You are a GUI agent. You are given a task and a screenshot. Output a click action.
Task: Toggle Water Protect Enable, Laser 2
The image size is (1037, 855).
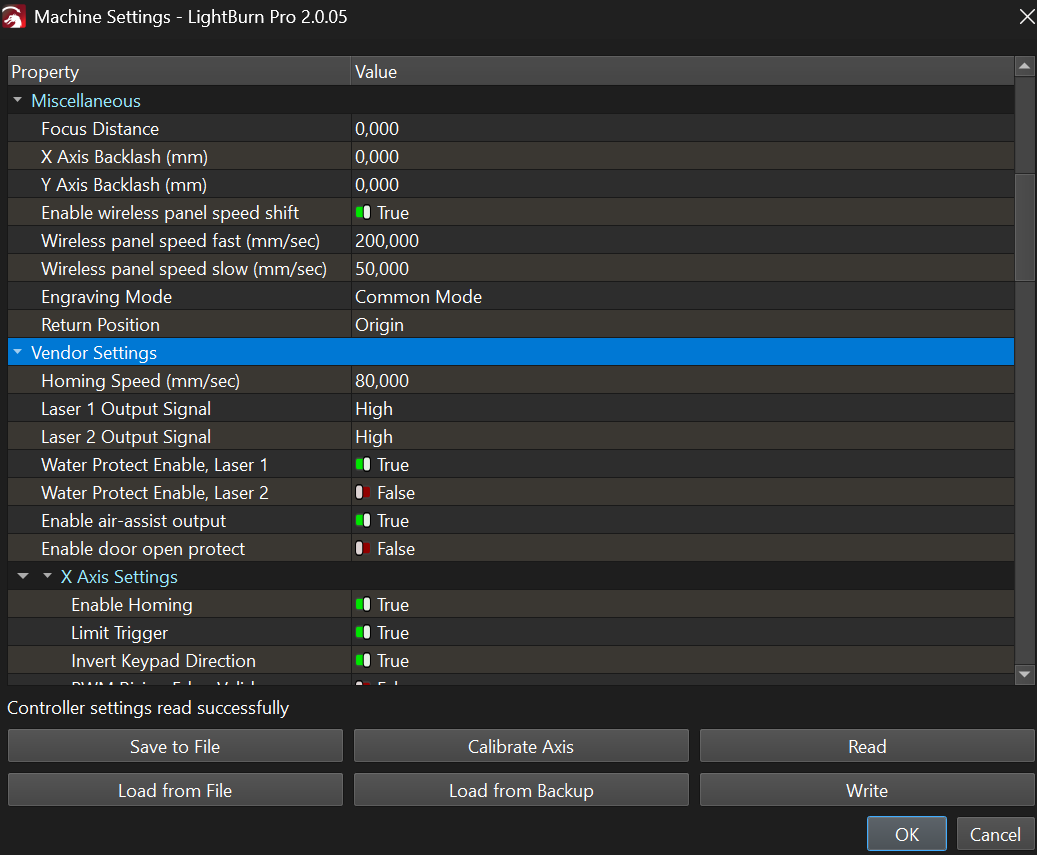pyautogui.click(x=363, y=493)
